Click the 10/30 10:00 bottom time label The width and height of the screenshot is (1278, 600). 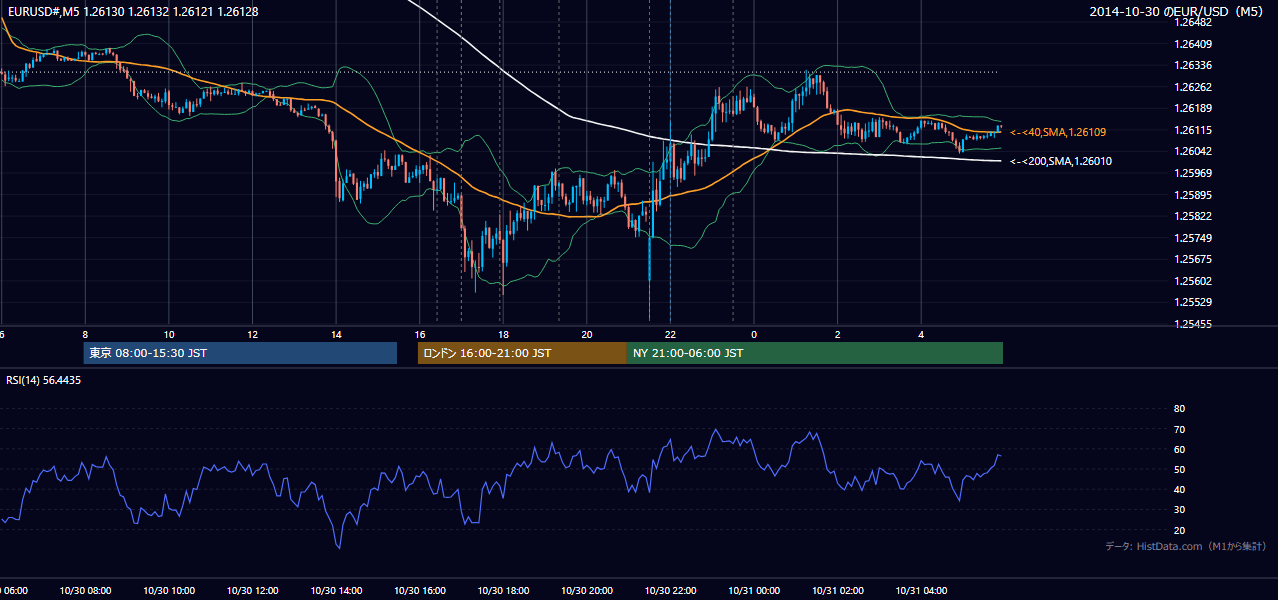click(x=167, y=591)
